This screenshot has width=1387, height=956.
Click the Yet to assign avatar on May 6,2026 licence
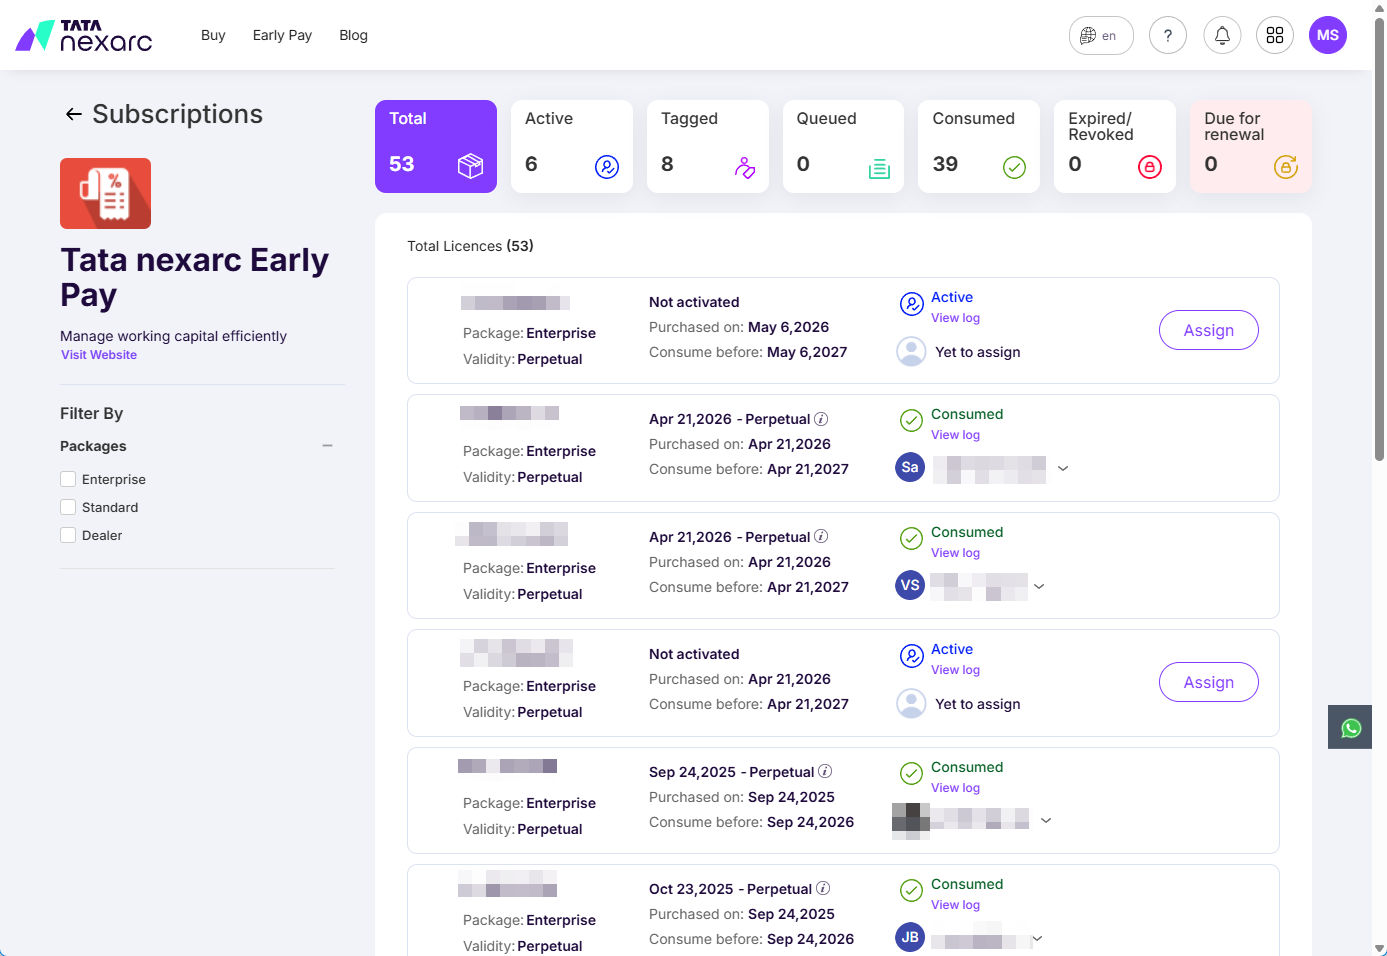pyautogui.click(x=911, y=351)
